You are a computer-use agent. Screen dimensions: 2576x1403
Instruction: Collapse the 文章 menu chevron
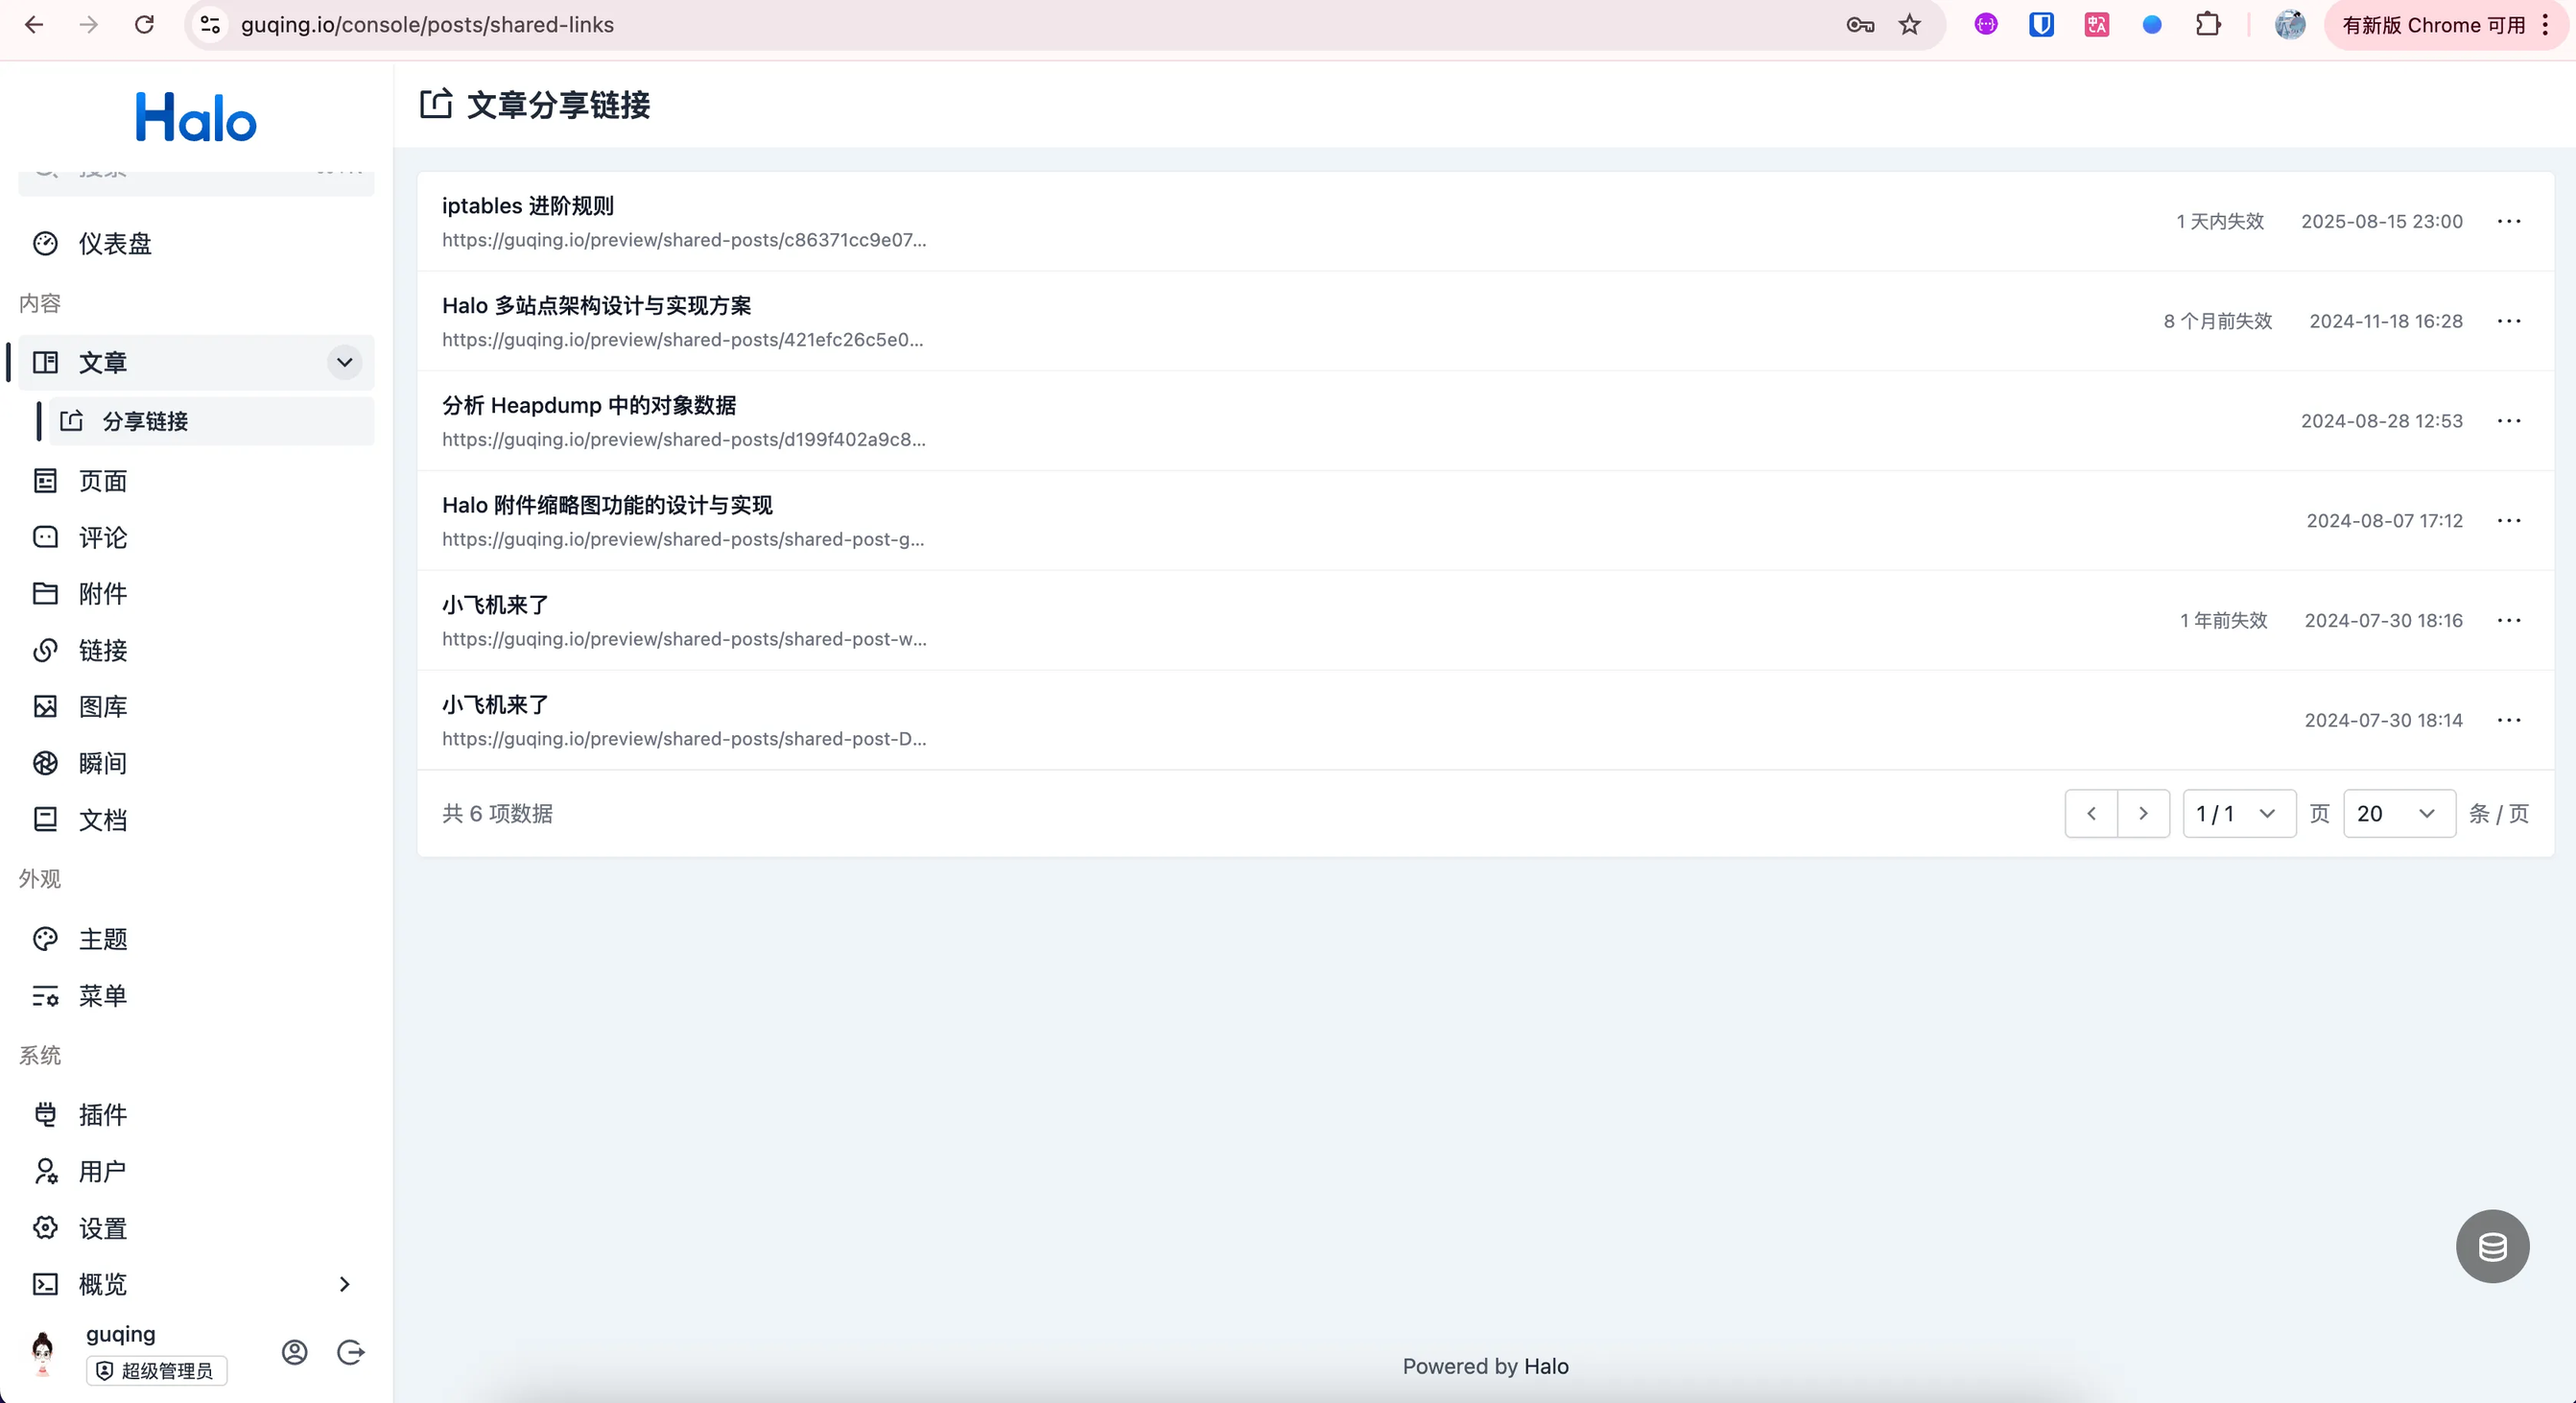click(x=344, y=362)
